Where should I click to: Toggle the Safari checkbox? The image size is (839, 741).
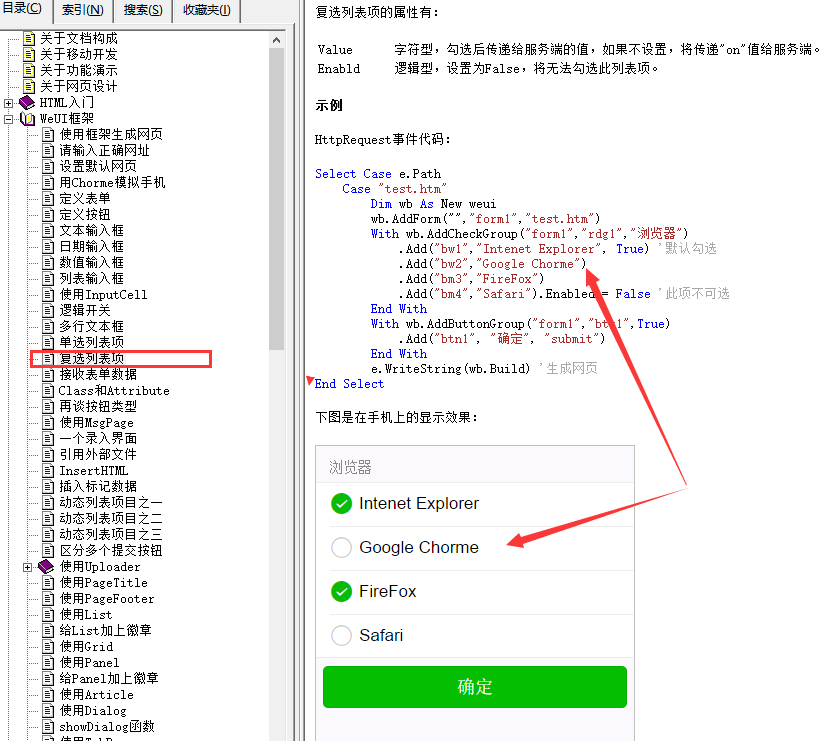341,635
